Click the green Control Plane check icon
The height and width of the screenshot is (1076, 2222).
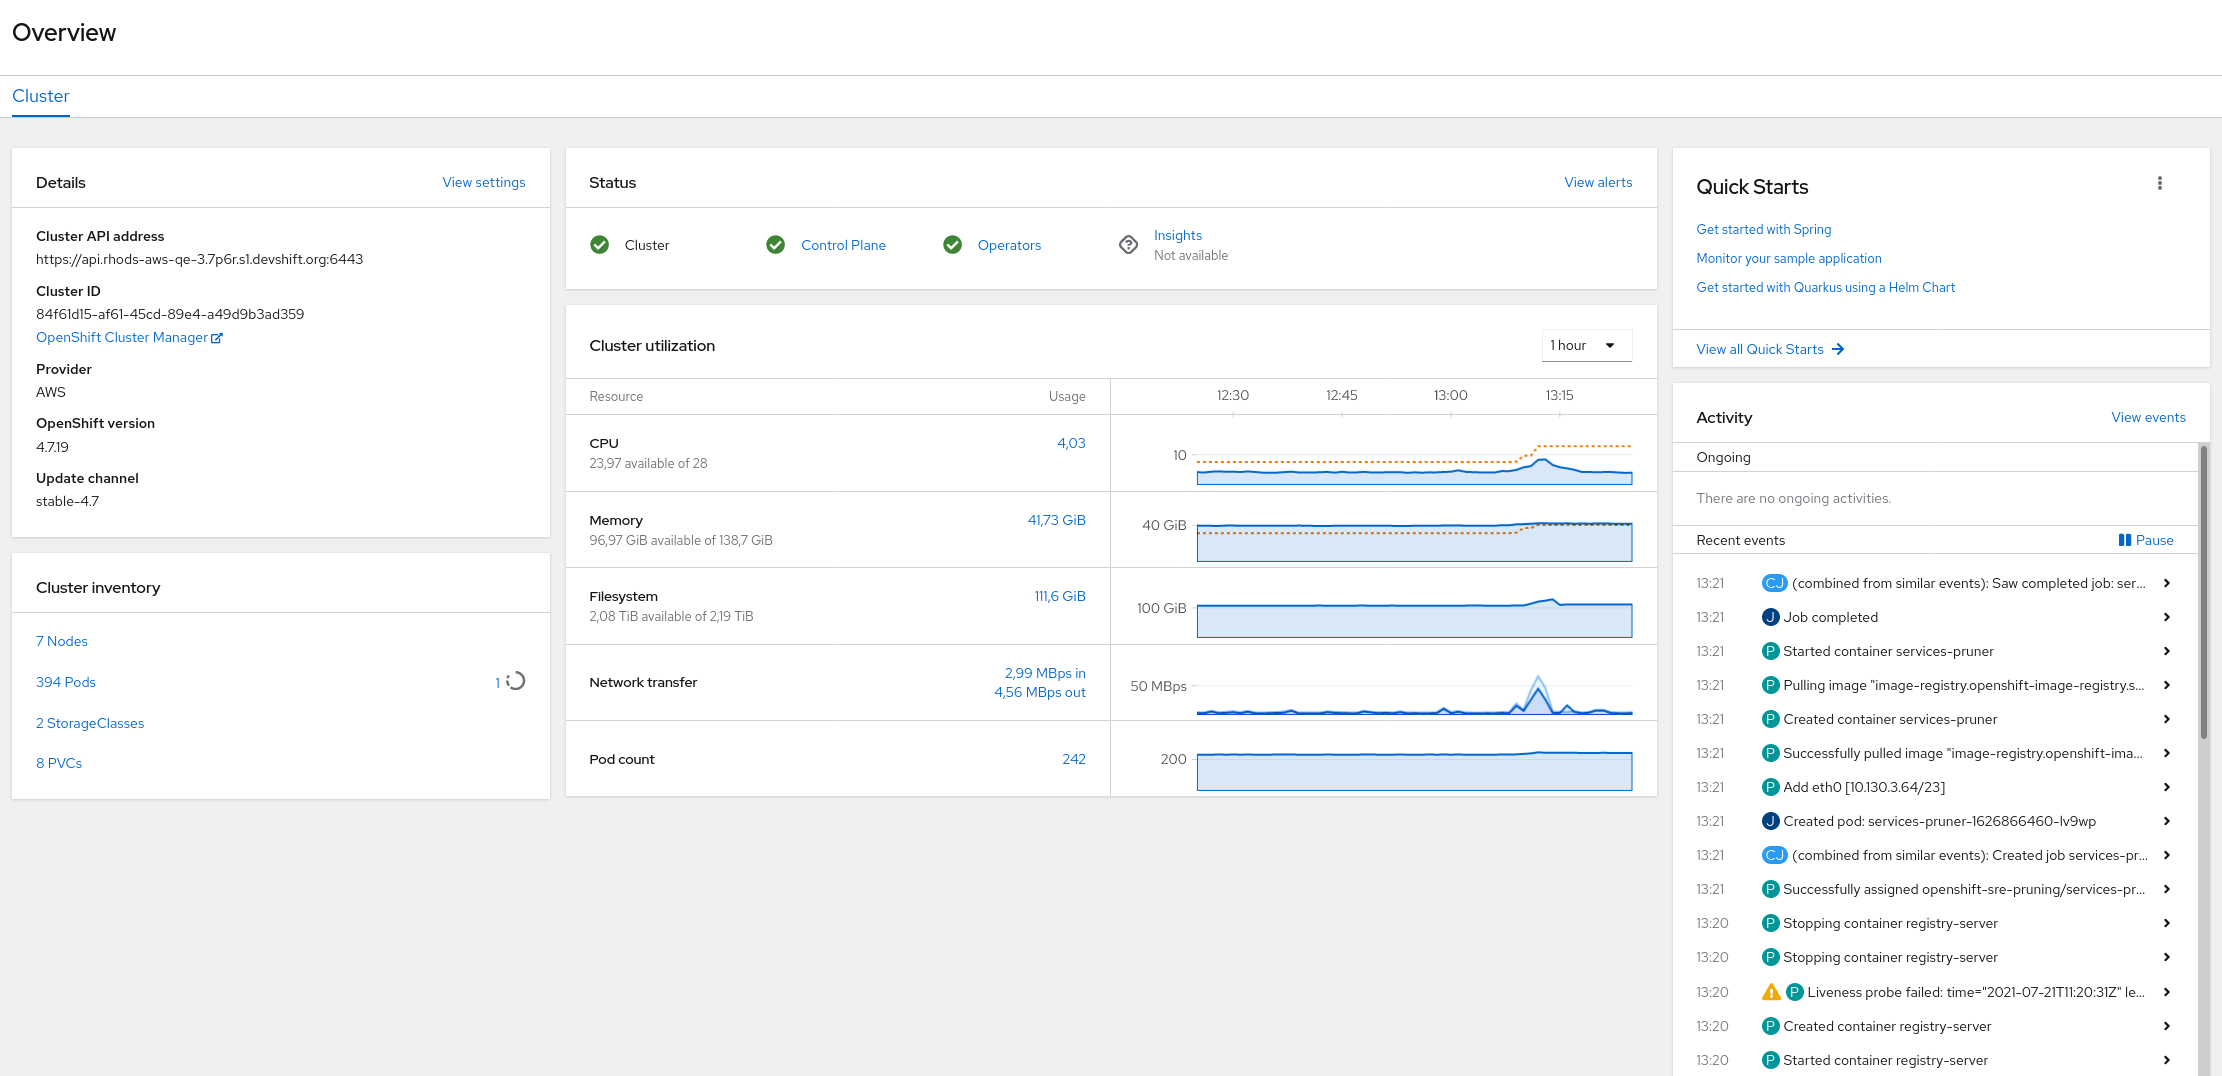(775, 245)
